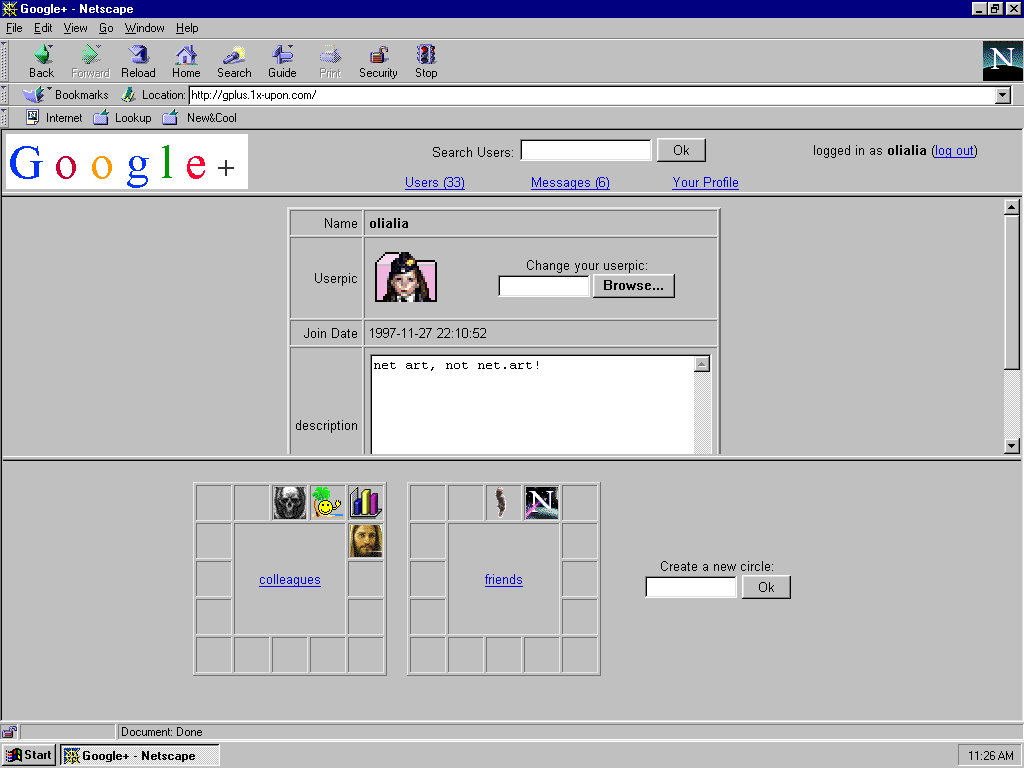This screenshot has width=1024, height=768.
Task: Click the Netscape N logo throbber
Action: pos(1002,61)
